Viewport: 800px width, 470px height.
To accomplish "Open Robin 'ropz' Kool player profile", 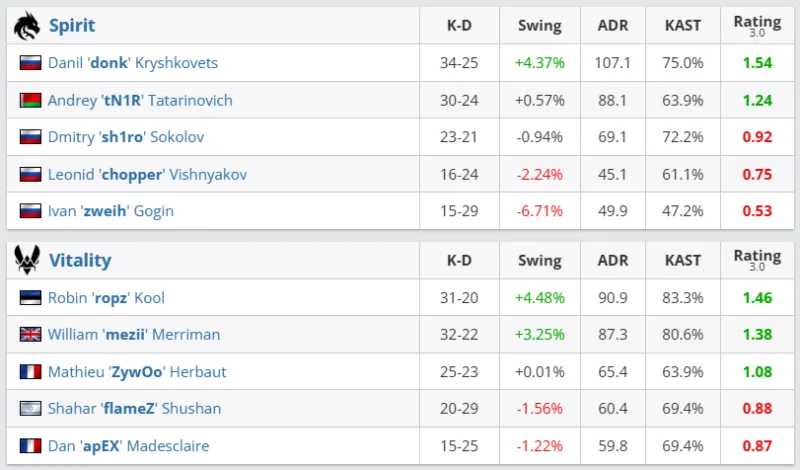I will [107, 298].
